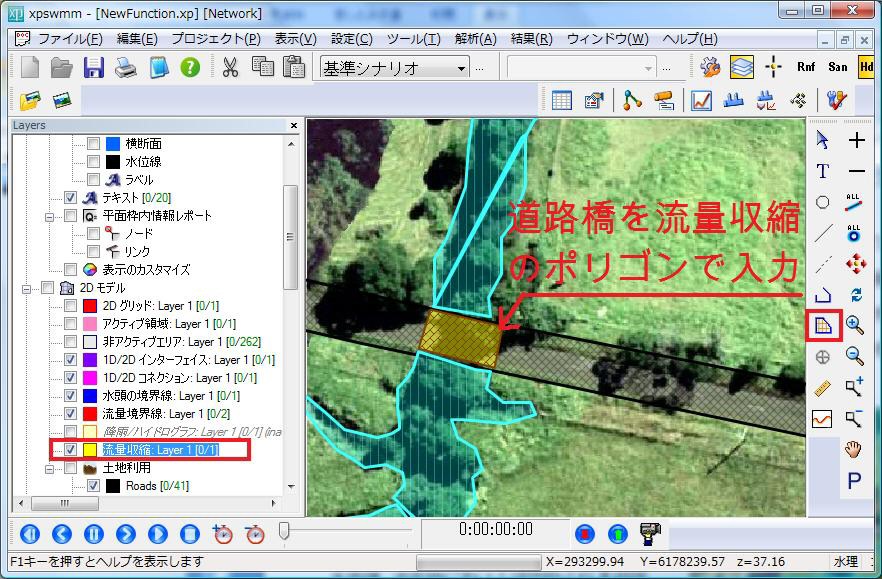Open the 基準シナリオ scenario dropdown
The width and height of the screenshot is (882, 579).
[x=461, y=69]
